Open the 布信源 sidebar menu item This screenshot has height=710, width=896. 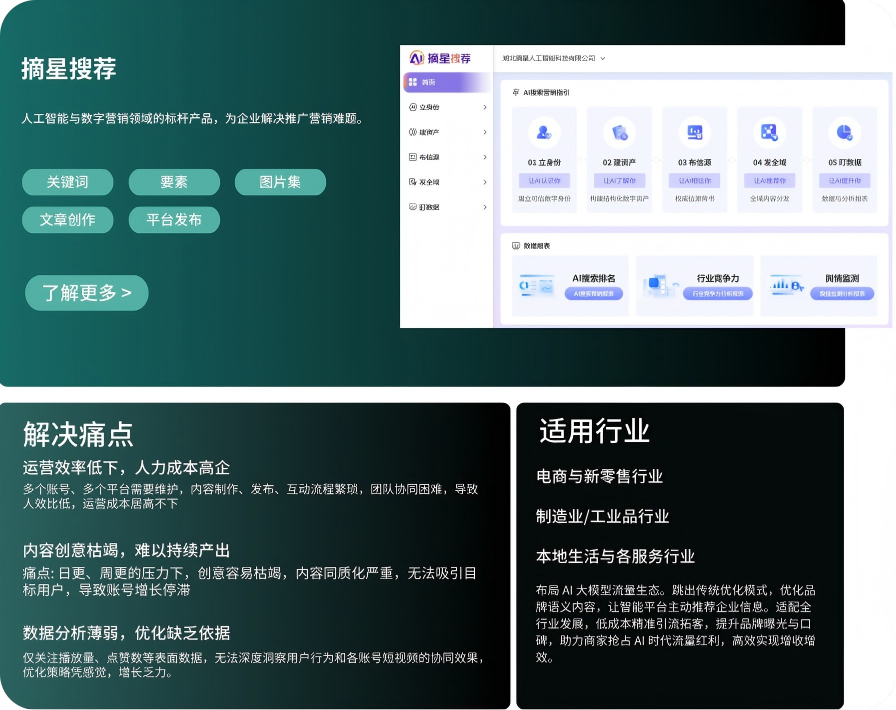point(447,157)
